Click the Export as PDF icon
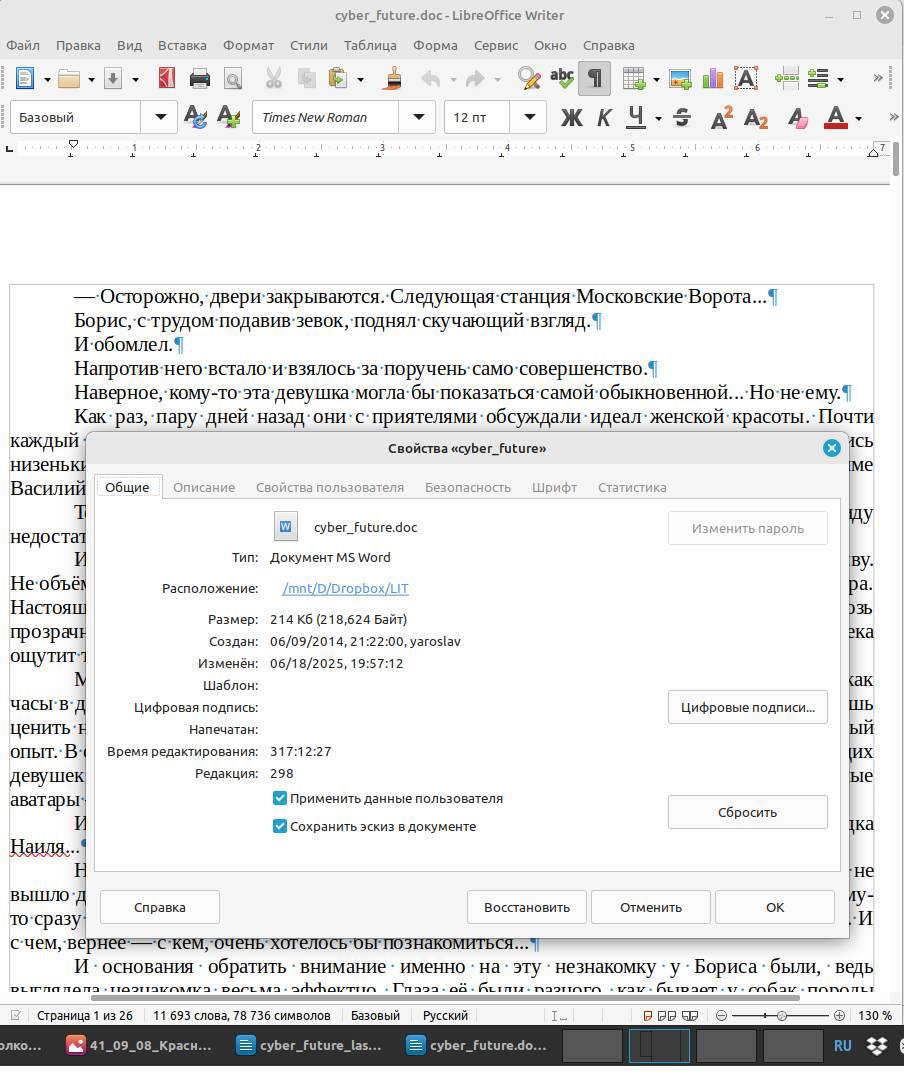 pos(167,79)
